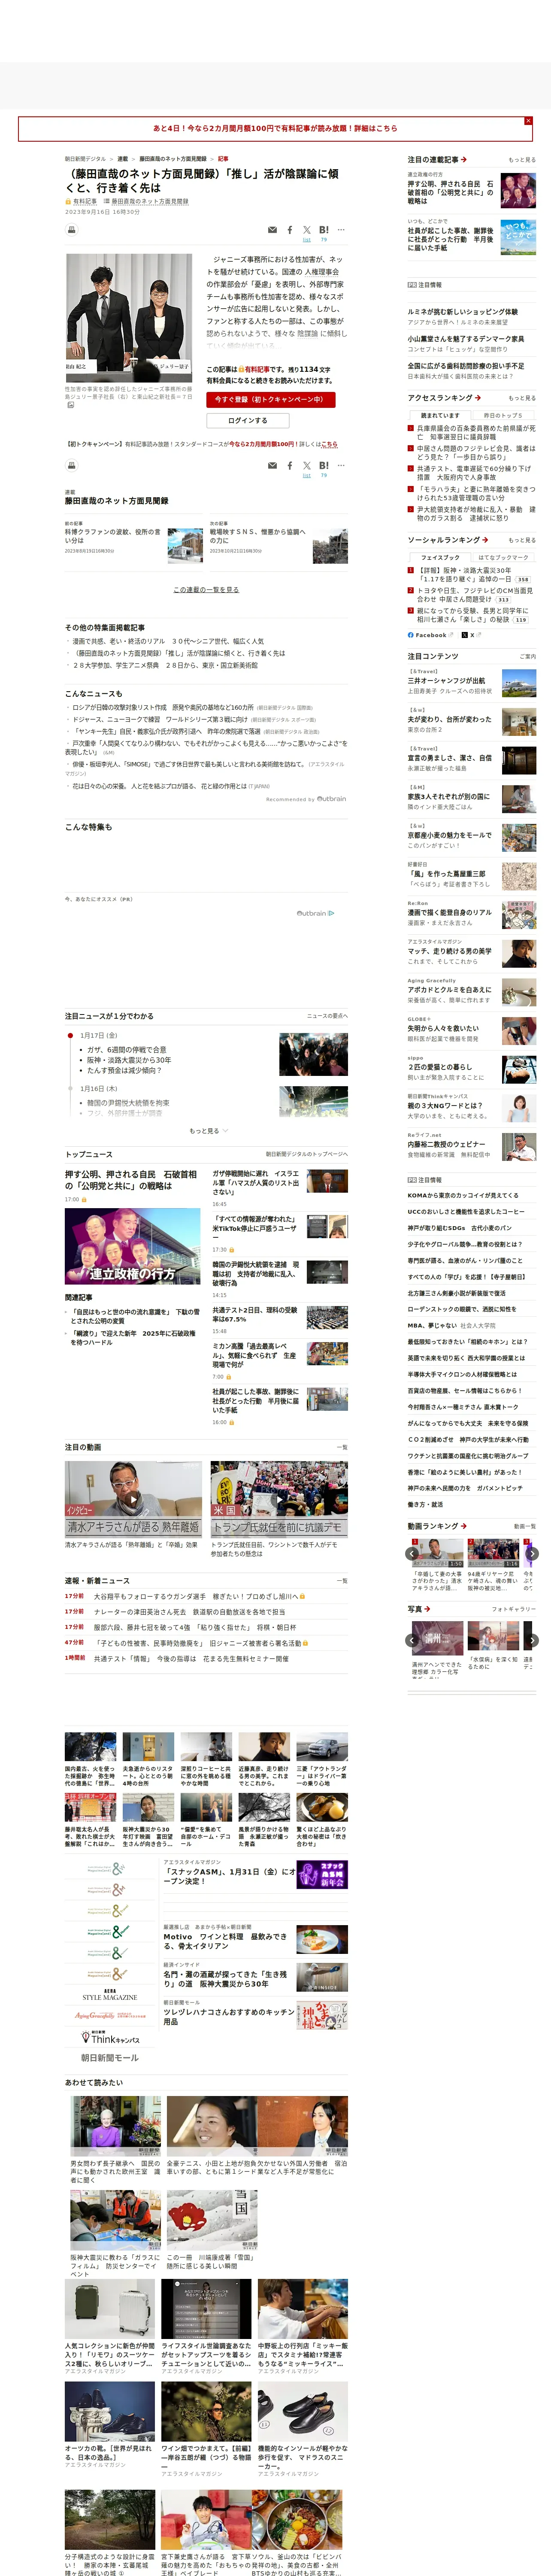551x2576 pixels.
Task: Click list link under top X icon
Action: click(x=306, y=240)
